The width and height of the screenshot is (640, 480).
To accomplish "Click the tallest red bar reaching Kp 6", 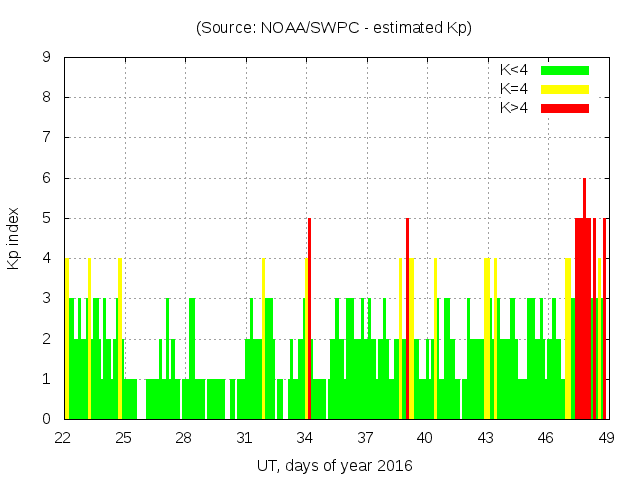I will tap(585, 200).
